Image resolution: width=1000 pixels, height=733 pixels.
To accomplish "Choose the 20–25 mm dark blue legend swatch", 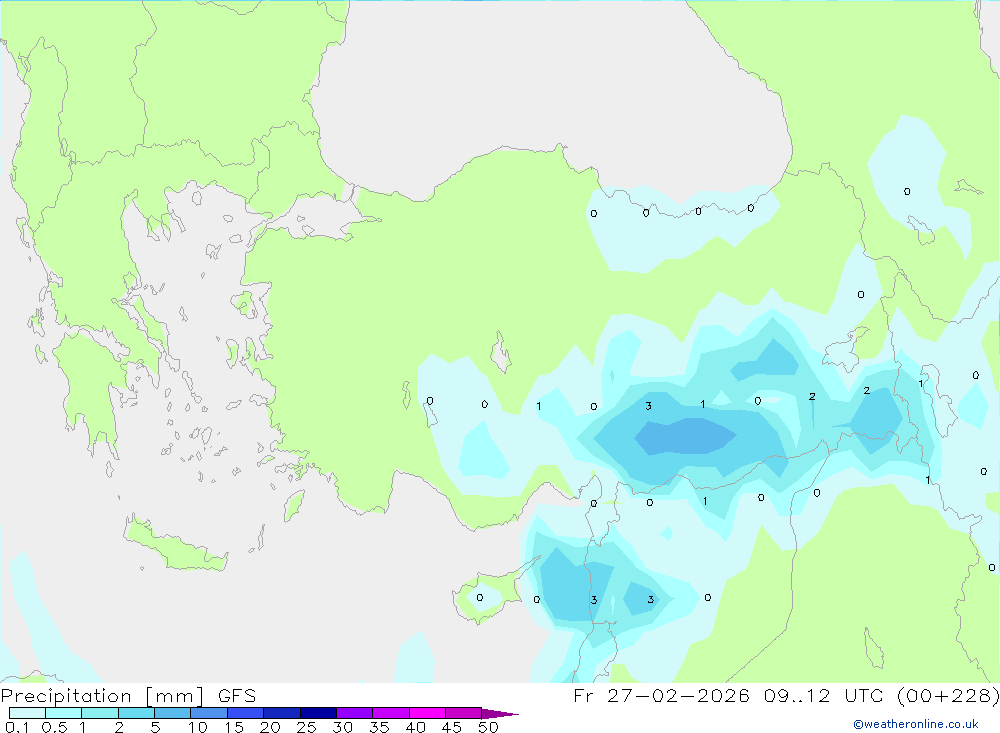I will tap(282, 713).
